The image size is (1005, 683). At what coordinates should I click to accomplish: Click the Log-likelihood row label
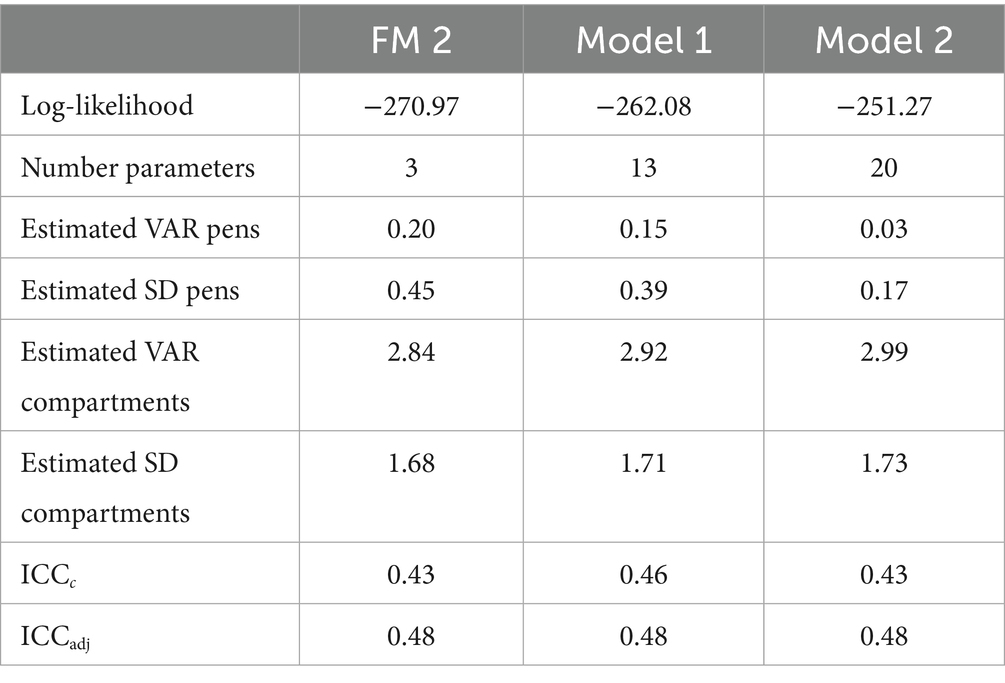tap(107, 105)
